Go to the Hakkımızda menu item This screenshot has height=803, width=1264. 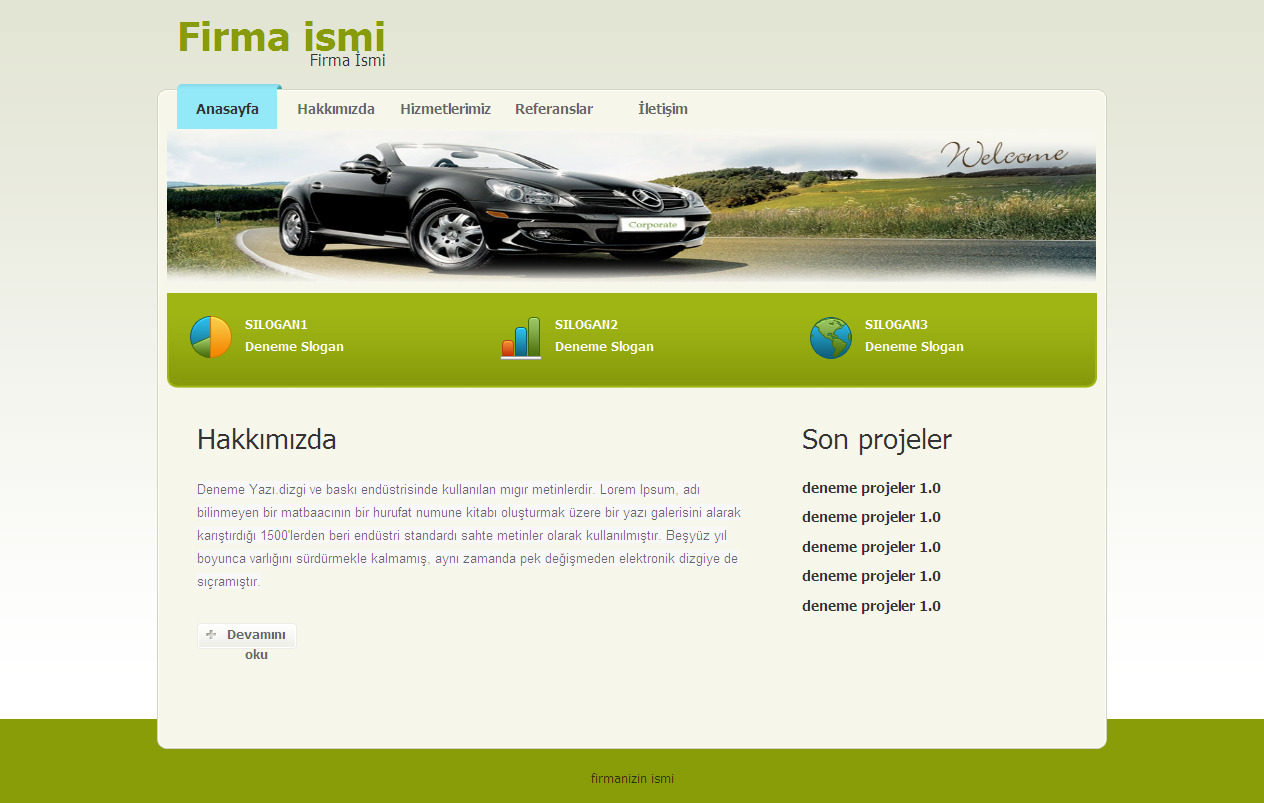pos(336,109)
